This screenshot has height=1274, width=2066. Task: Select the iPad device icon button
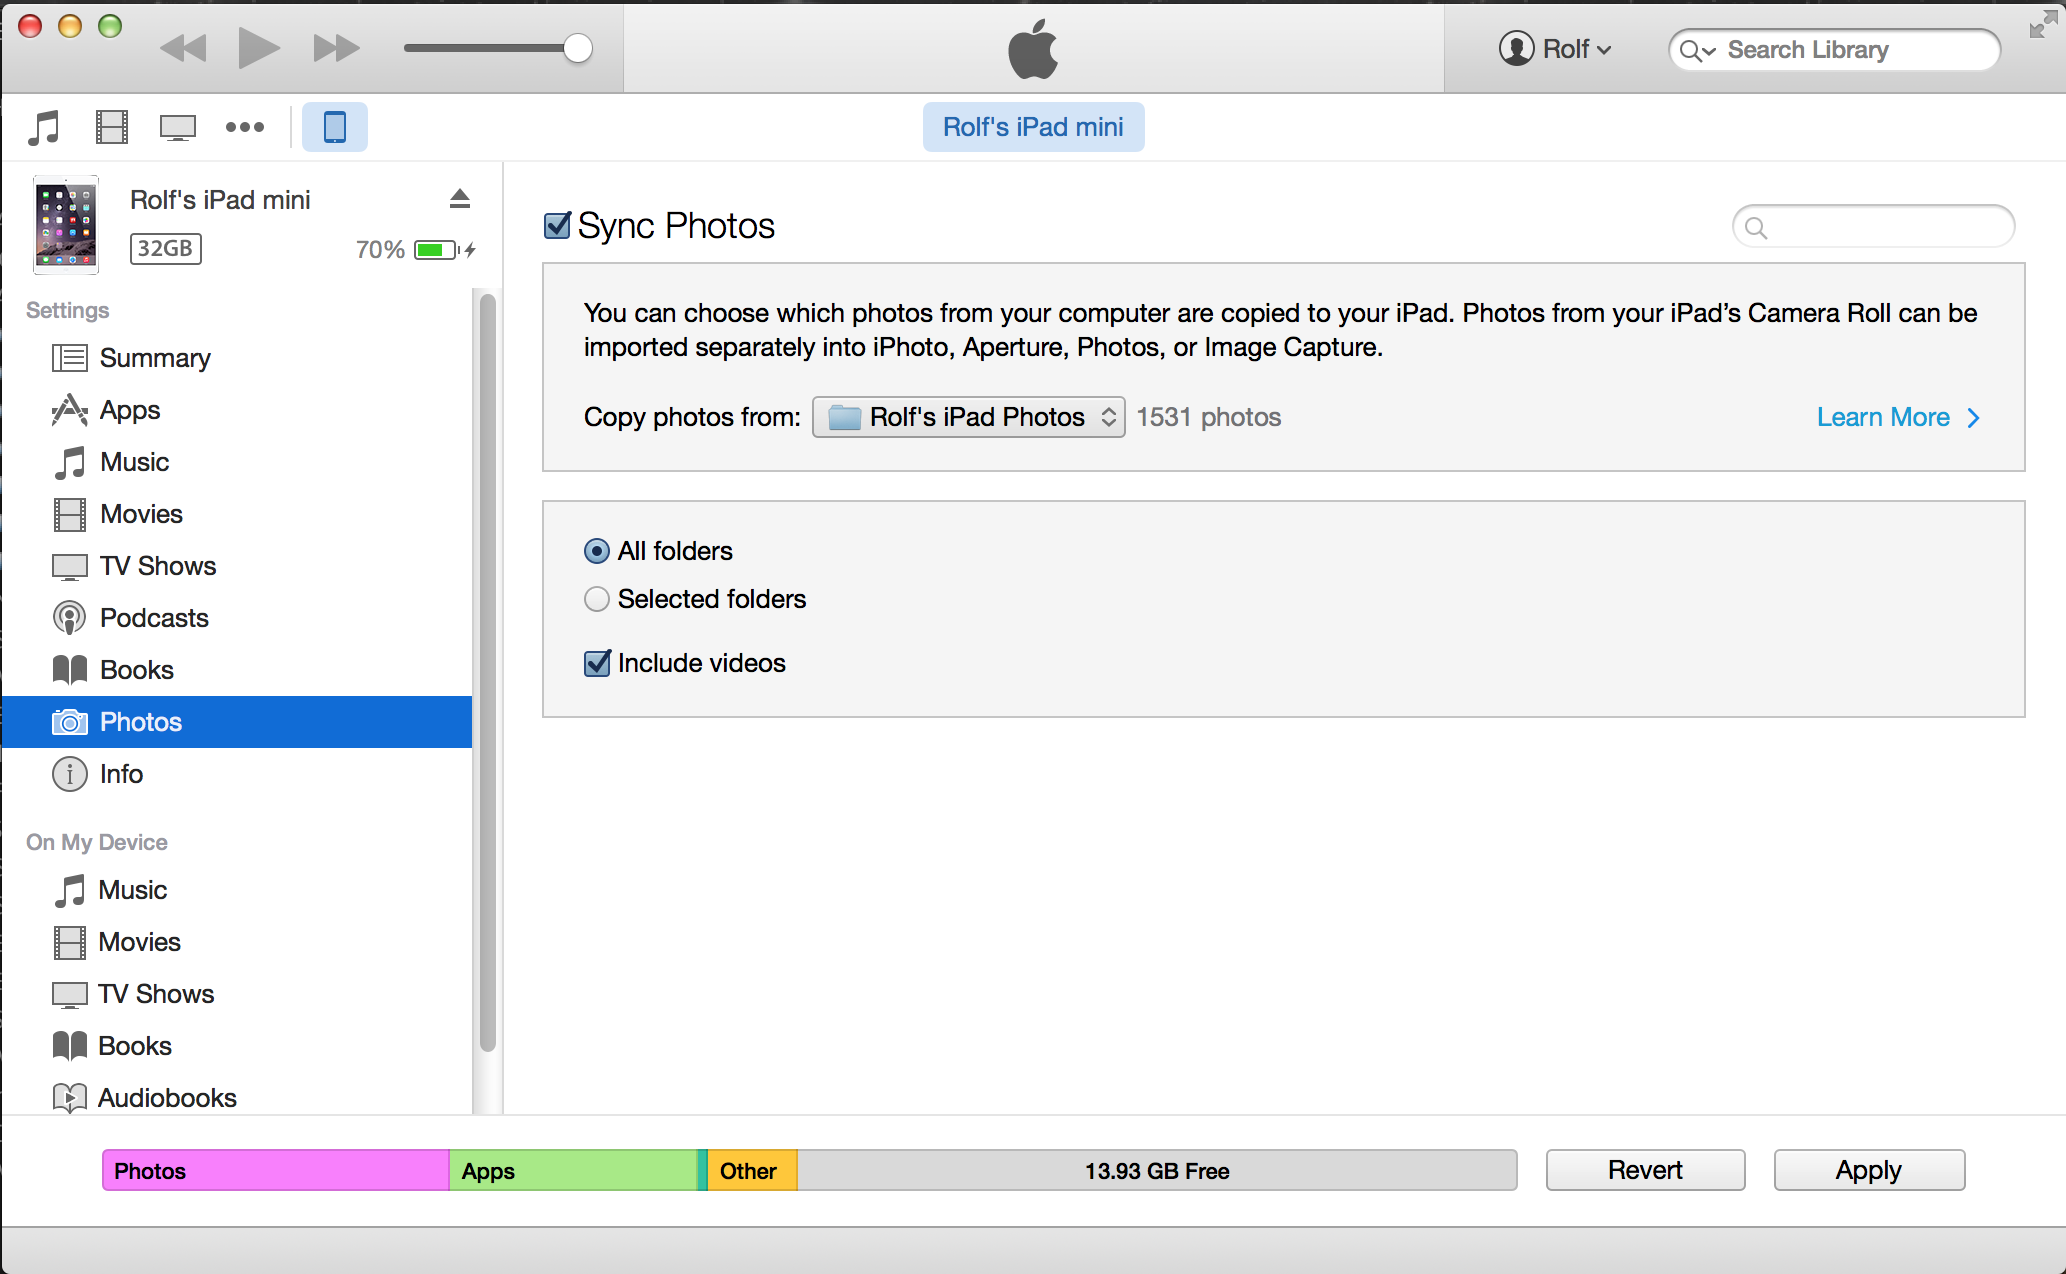334,127
